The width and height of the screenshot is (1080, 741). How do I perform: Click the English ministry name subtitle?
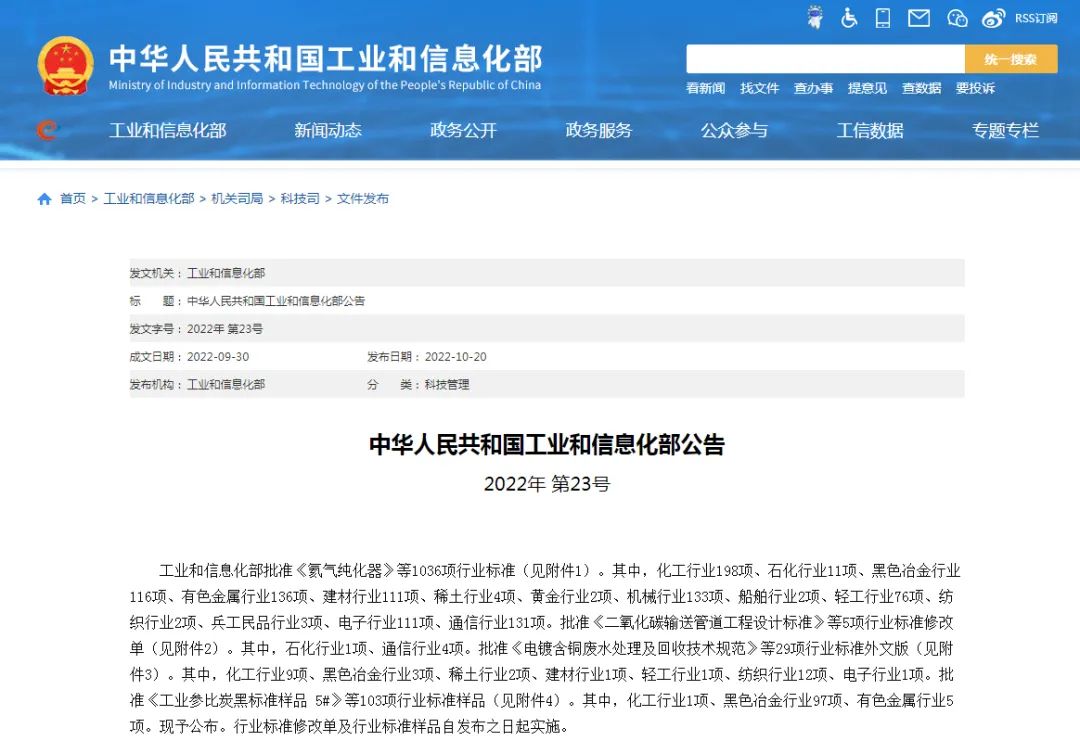pyautogui.click(x=324, y=85)
